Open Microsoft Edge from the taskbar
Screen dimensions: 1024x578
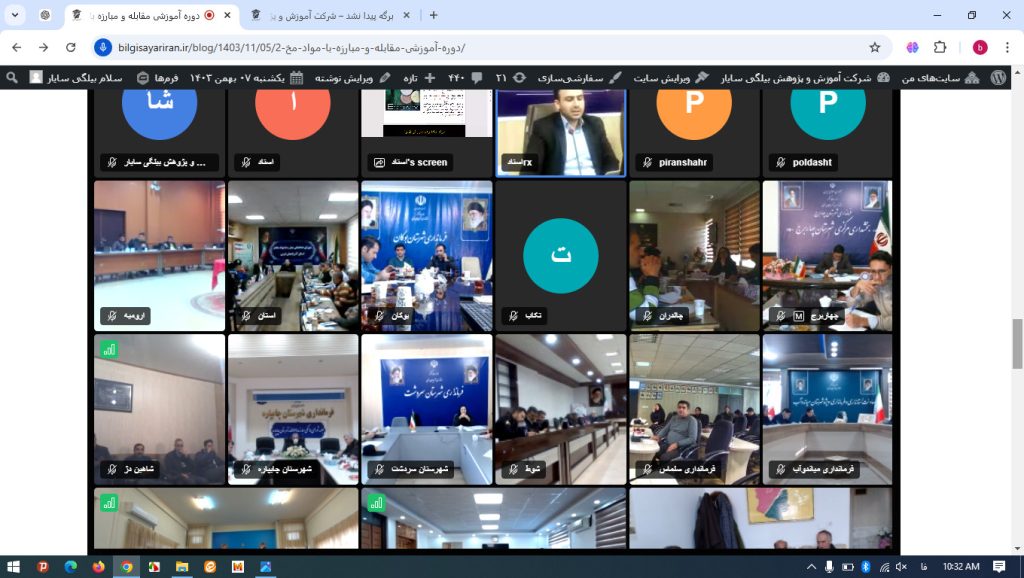[x=70, y=566]
